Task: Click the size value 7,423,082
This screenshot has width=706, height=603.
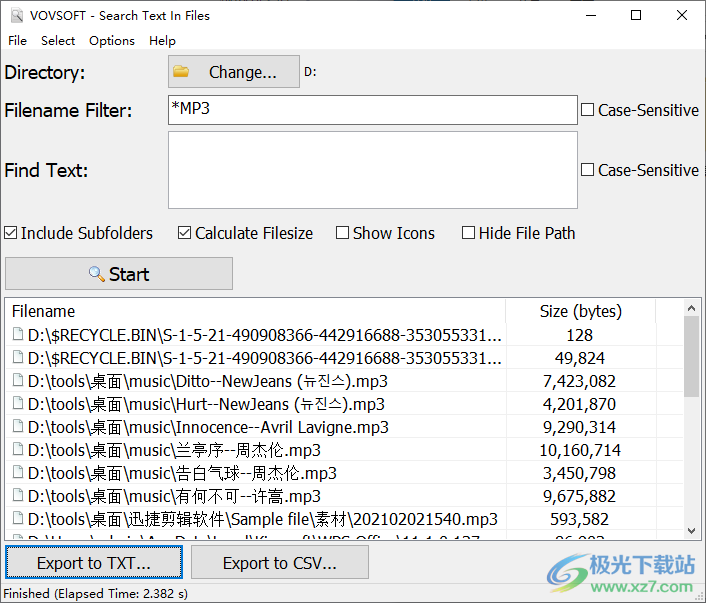Action: (x=579, y=381)
